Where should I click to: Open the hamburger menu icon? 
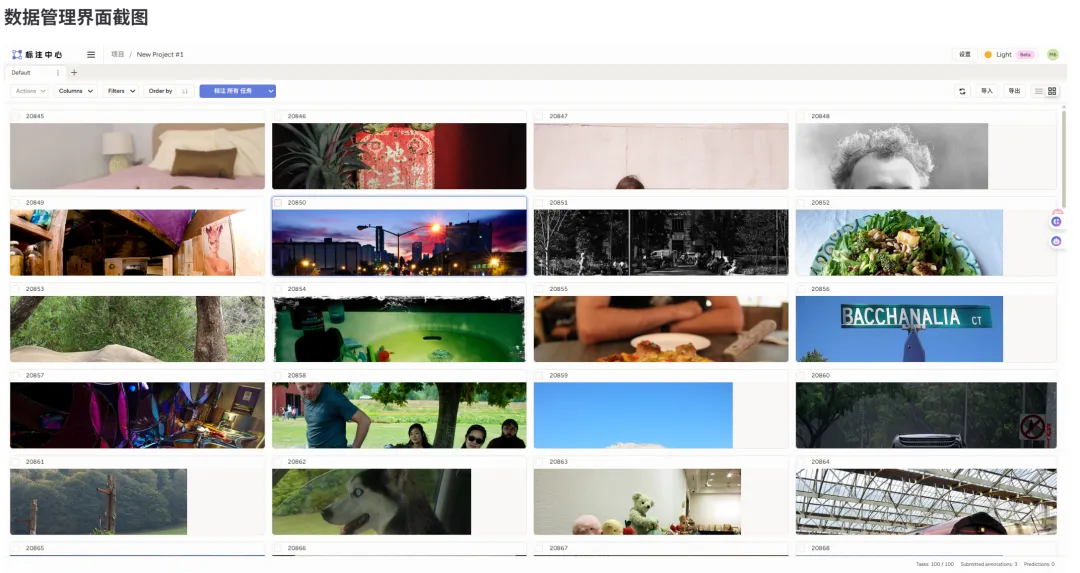pos(91,54)
